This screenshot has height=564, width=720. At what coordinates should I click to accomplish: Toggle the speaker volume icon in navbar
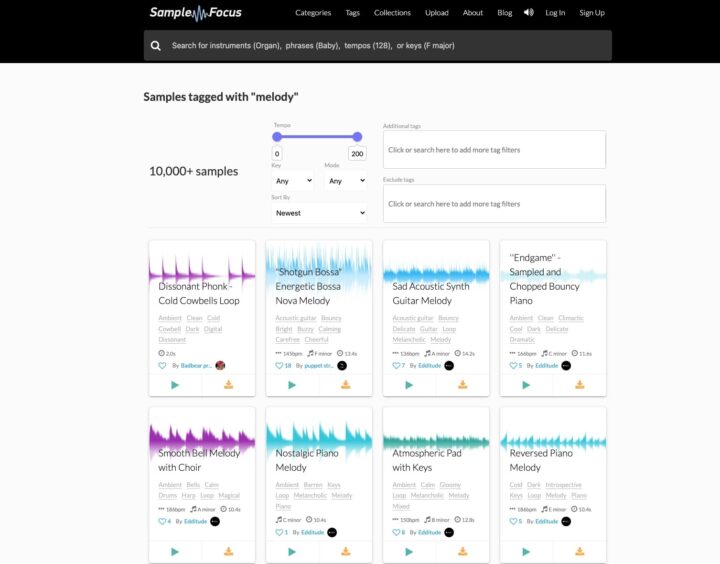coord(528,13)
